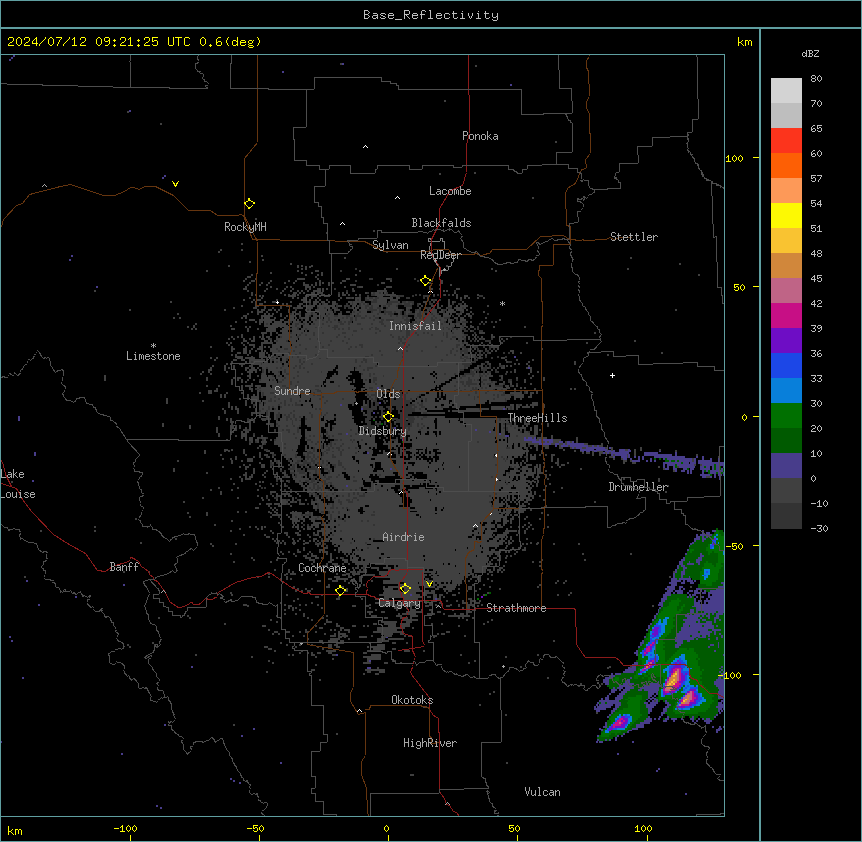
Task: Pick the blue 36 dBZ legend swatch
Action: click(786, 365)
